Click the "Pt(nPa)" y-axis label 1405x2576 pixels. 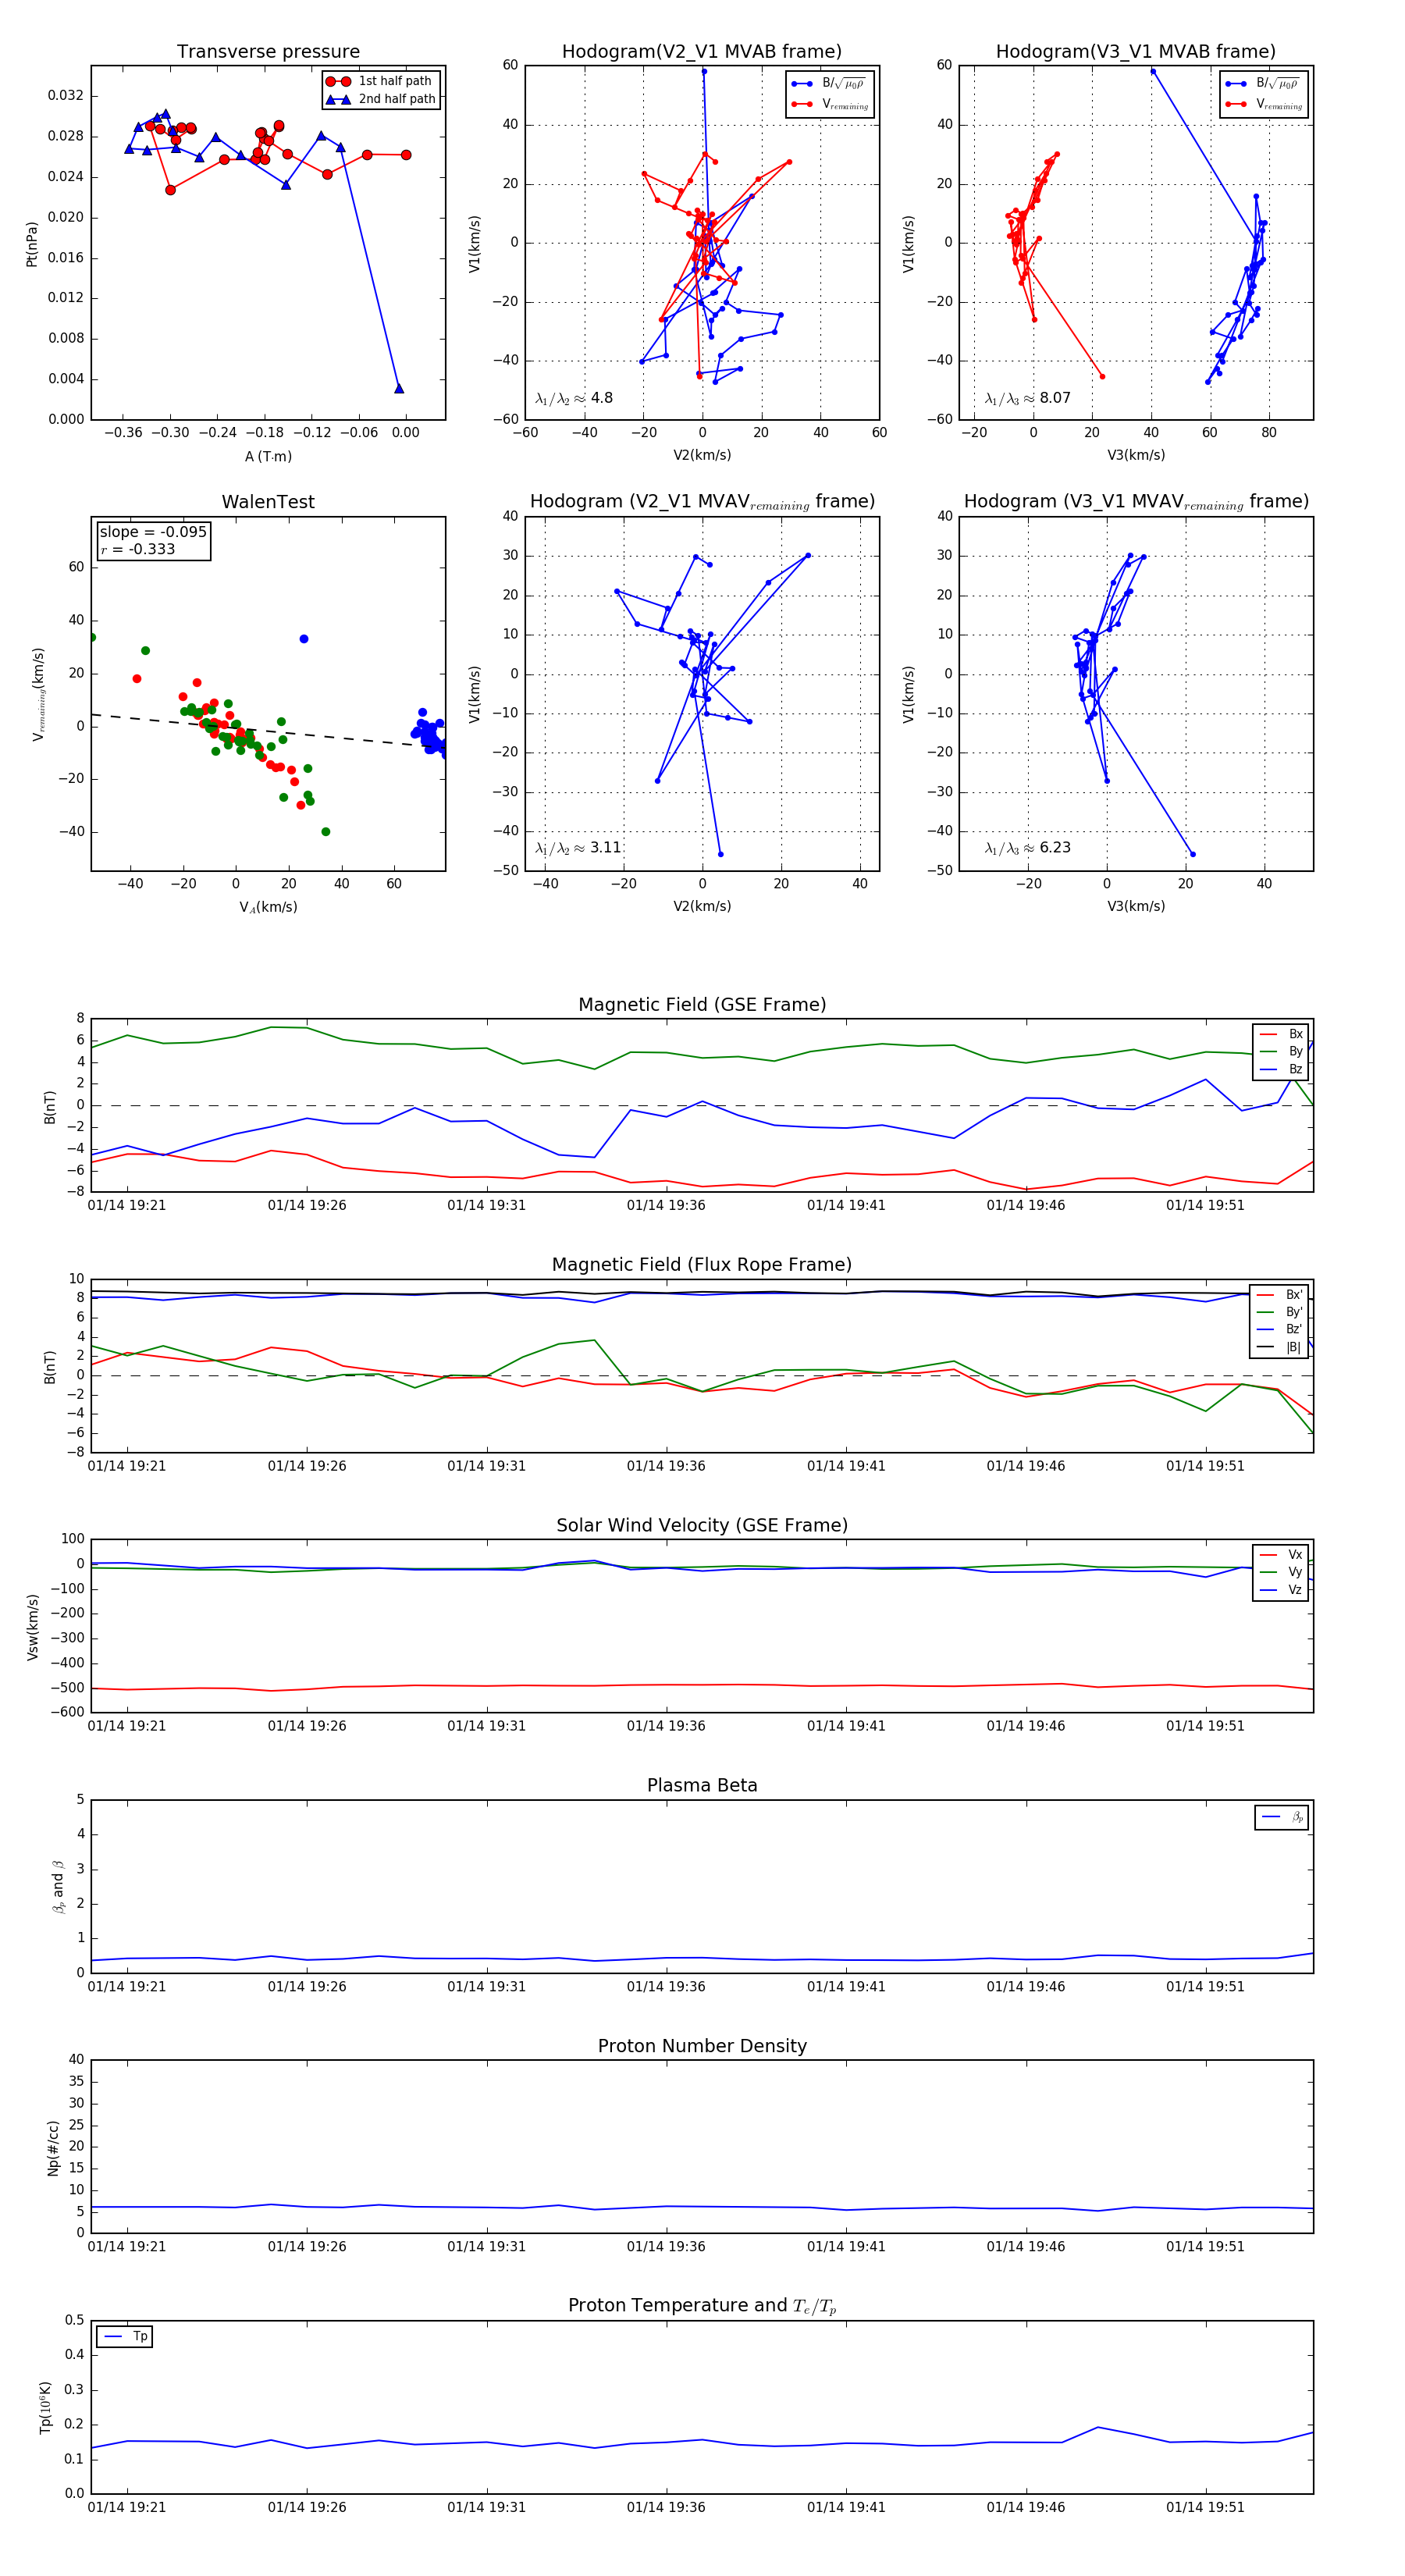tap(32, 243)
